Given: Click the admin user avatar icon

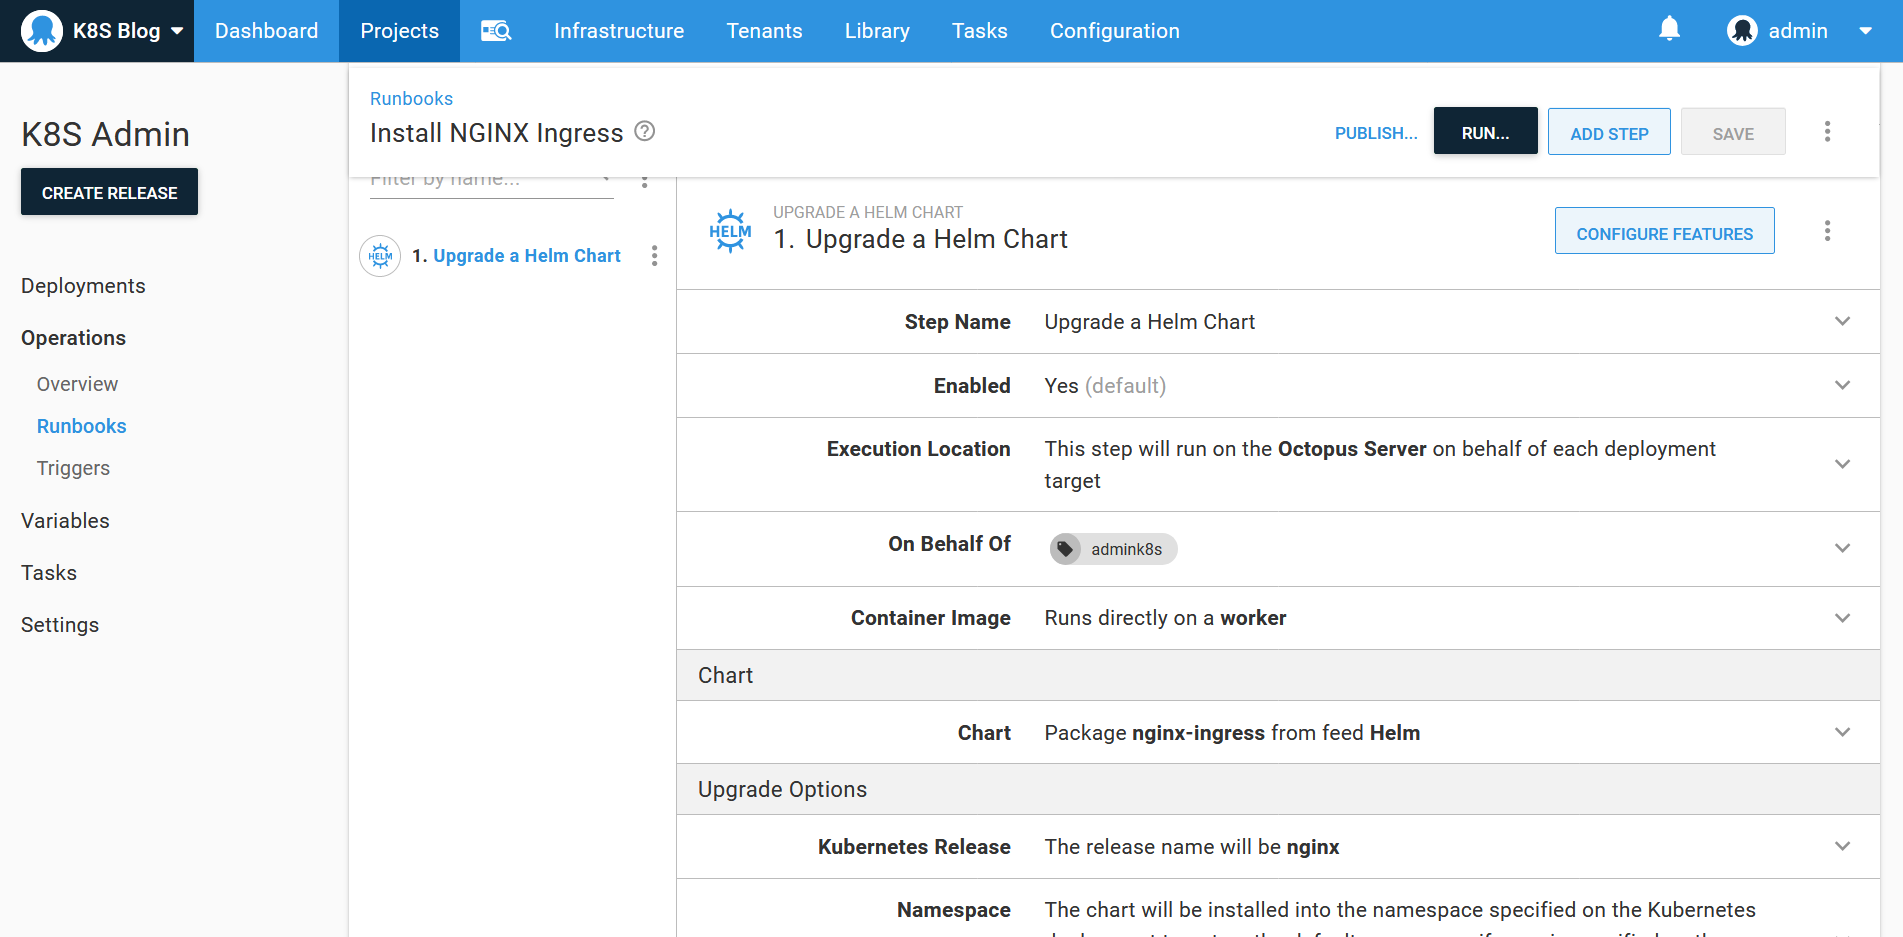Looking at the screenshot, I should tap(1742, 31).
